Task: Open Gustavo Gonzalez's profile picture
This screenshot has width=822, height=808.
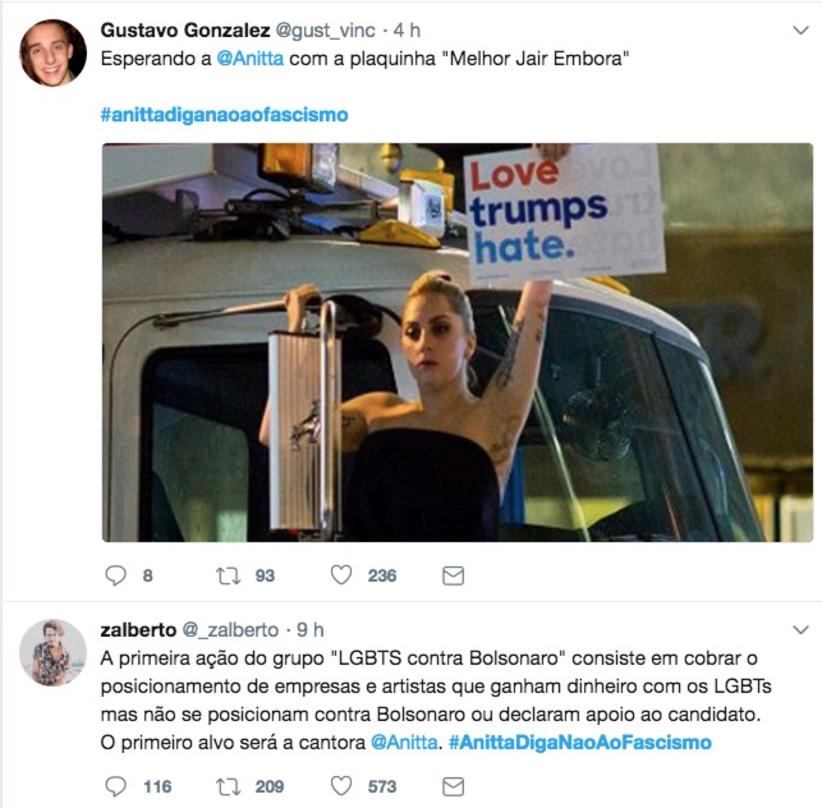Action: [x=52, y=53]
